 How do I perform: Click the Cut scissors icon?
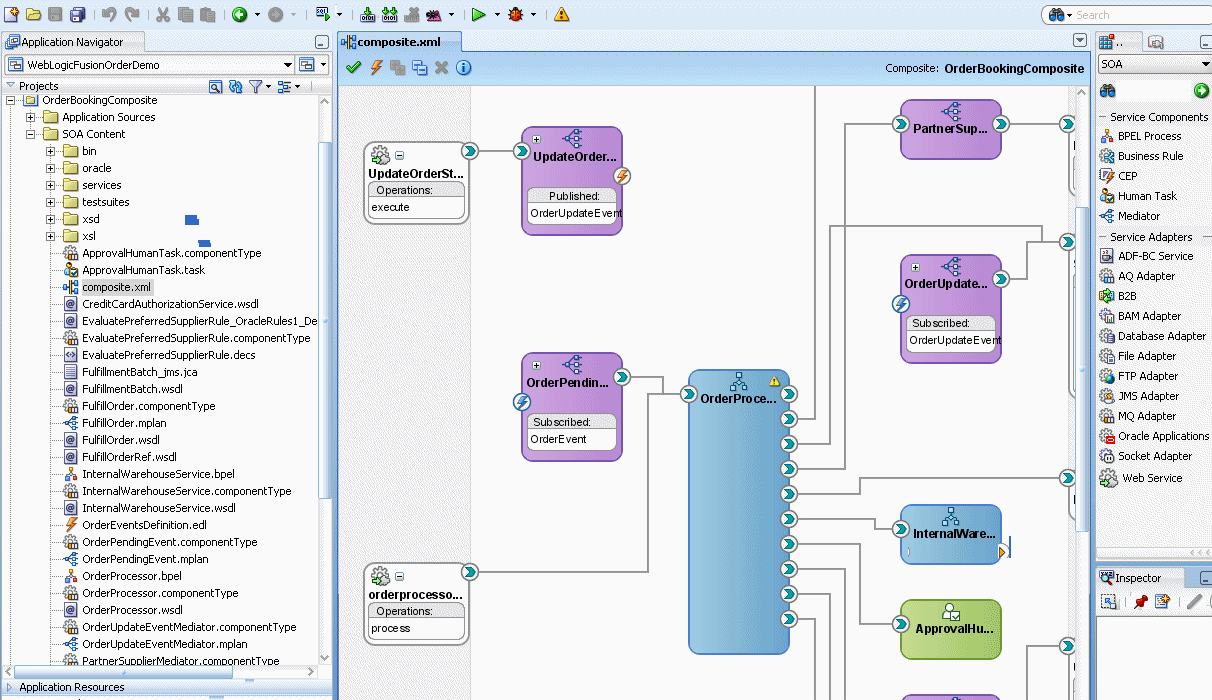click(x=163, y=15)
